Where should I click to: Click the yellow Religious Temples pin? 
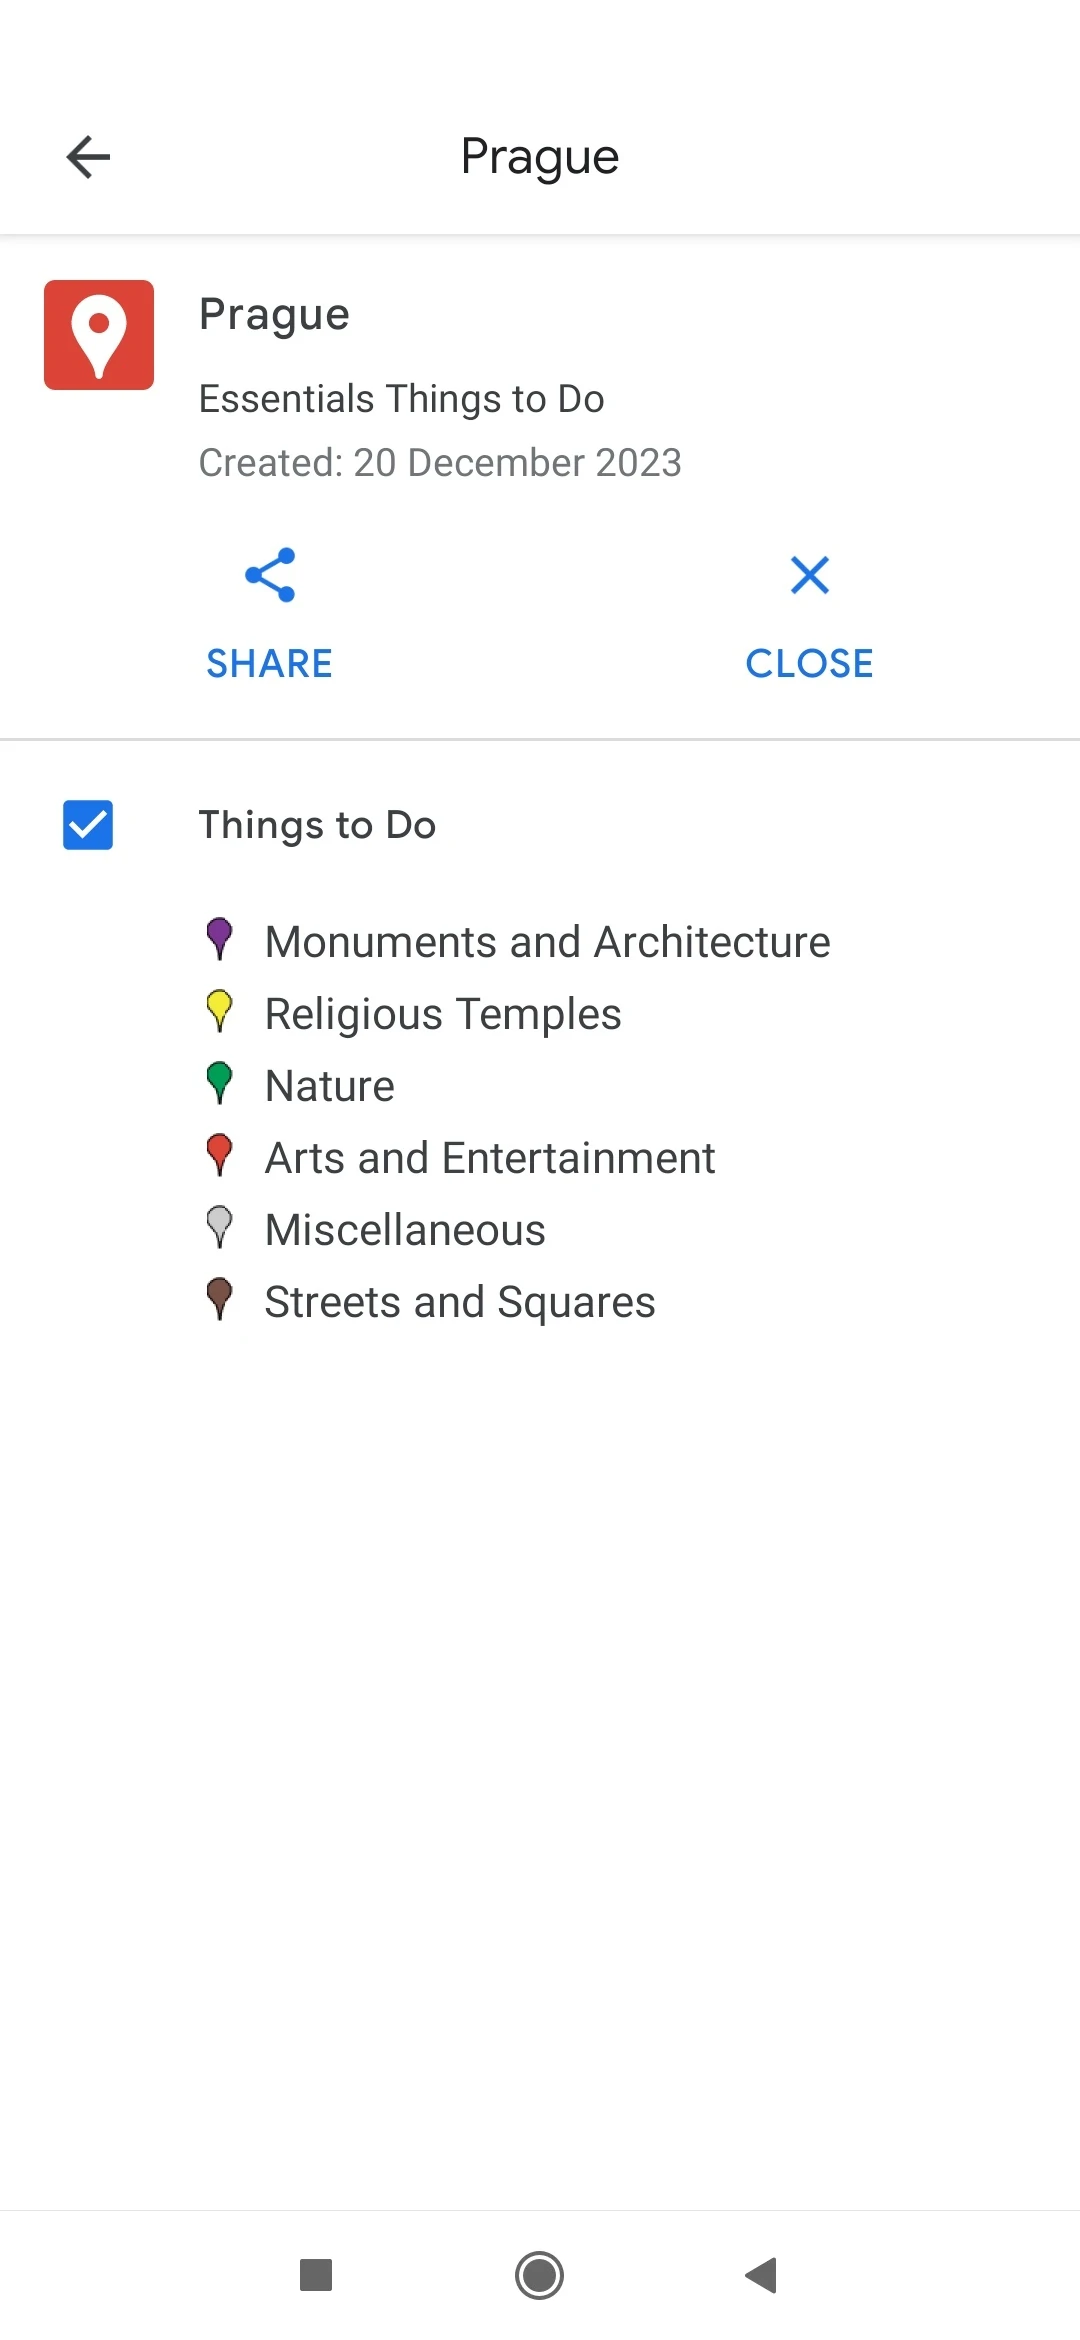[219, 1010]
